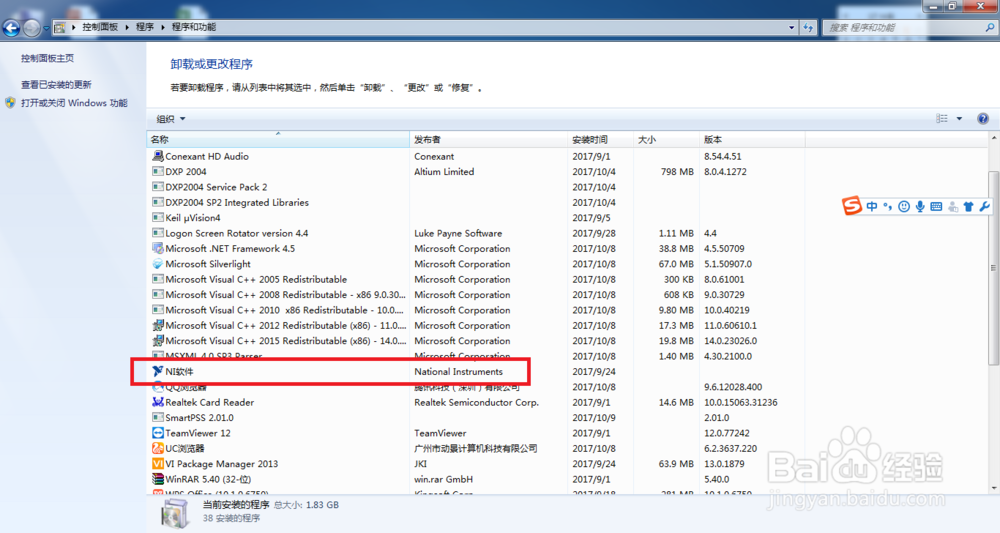
Task: Select Visual C++ 2010 x86 Redistributable icon
Action: (x=158, y=310)
